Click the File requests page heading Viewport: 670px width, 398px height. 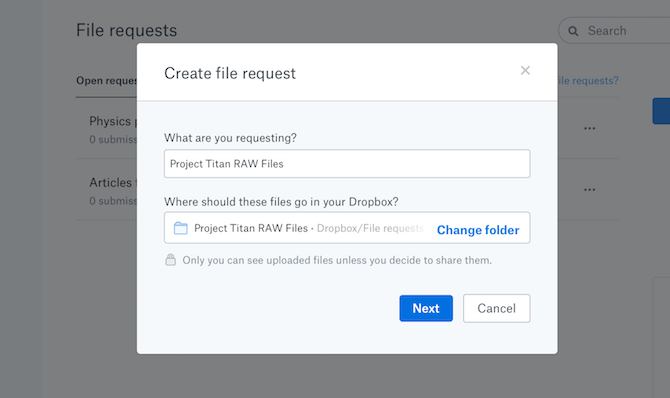[126, 30]
